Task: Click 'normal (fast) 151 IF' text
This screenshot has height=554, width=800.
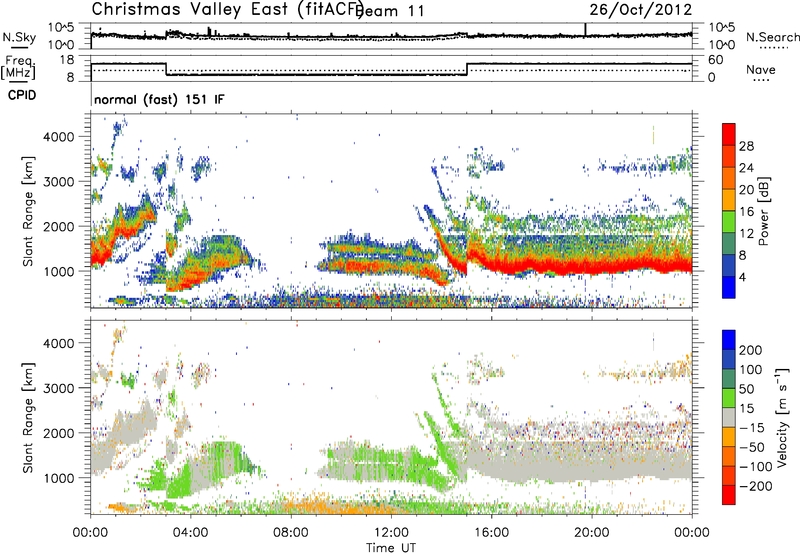Action: [x=159, y=99]
